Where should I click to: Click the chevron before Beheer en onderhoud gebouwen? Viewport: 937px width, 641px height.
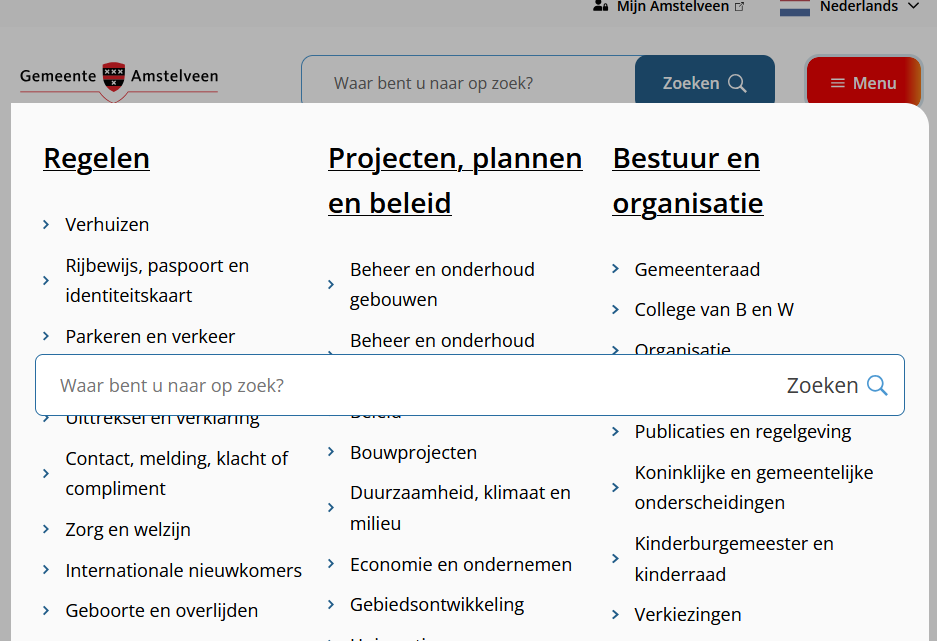click(331, 284)
